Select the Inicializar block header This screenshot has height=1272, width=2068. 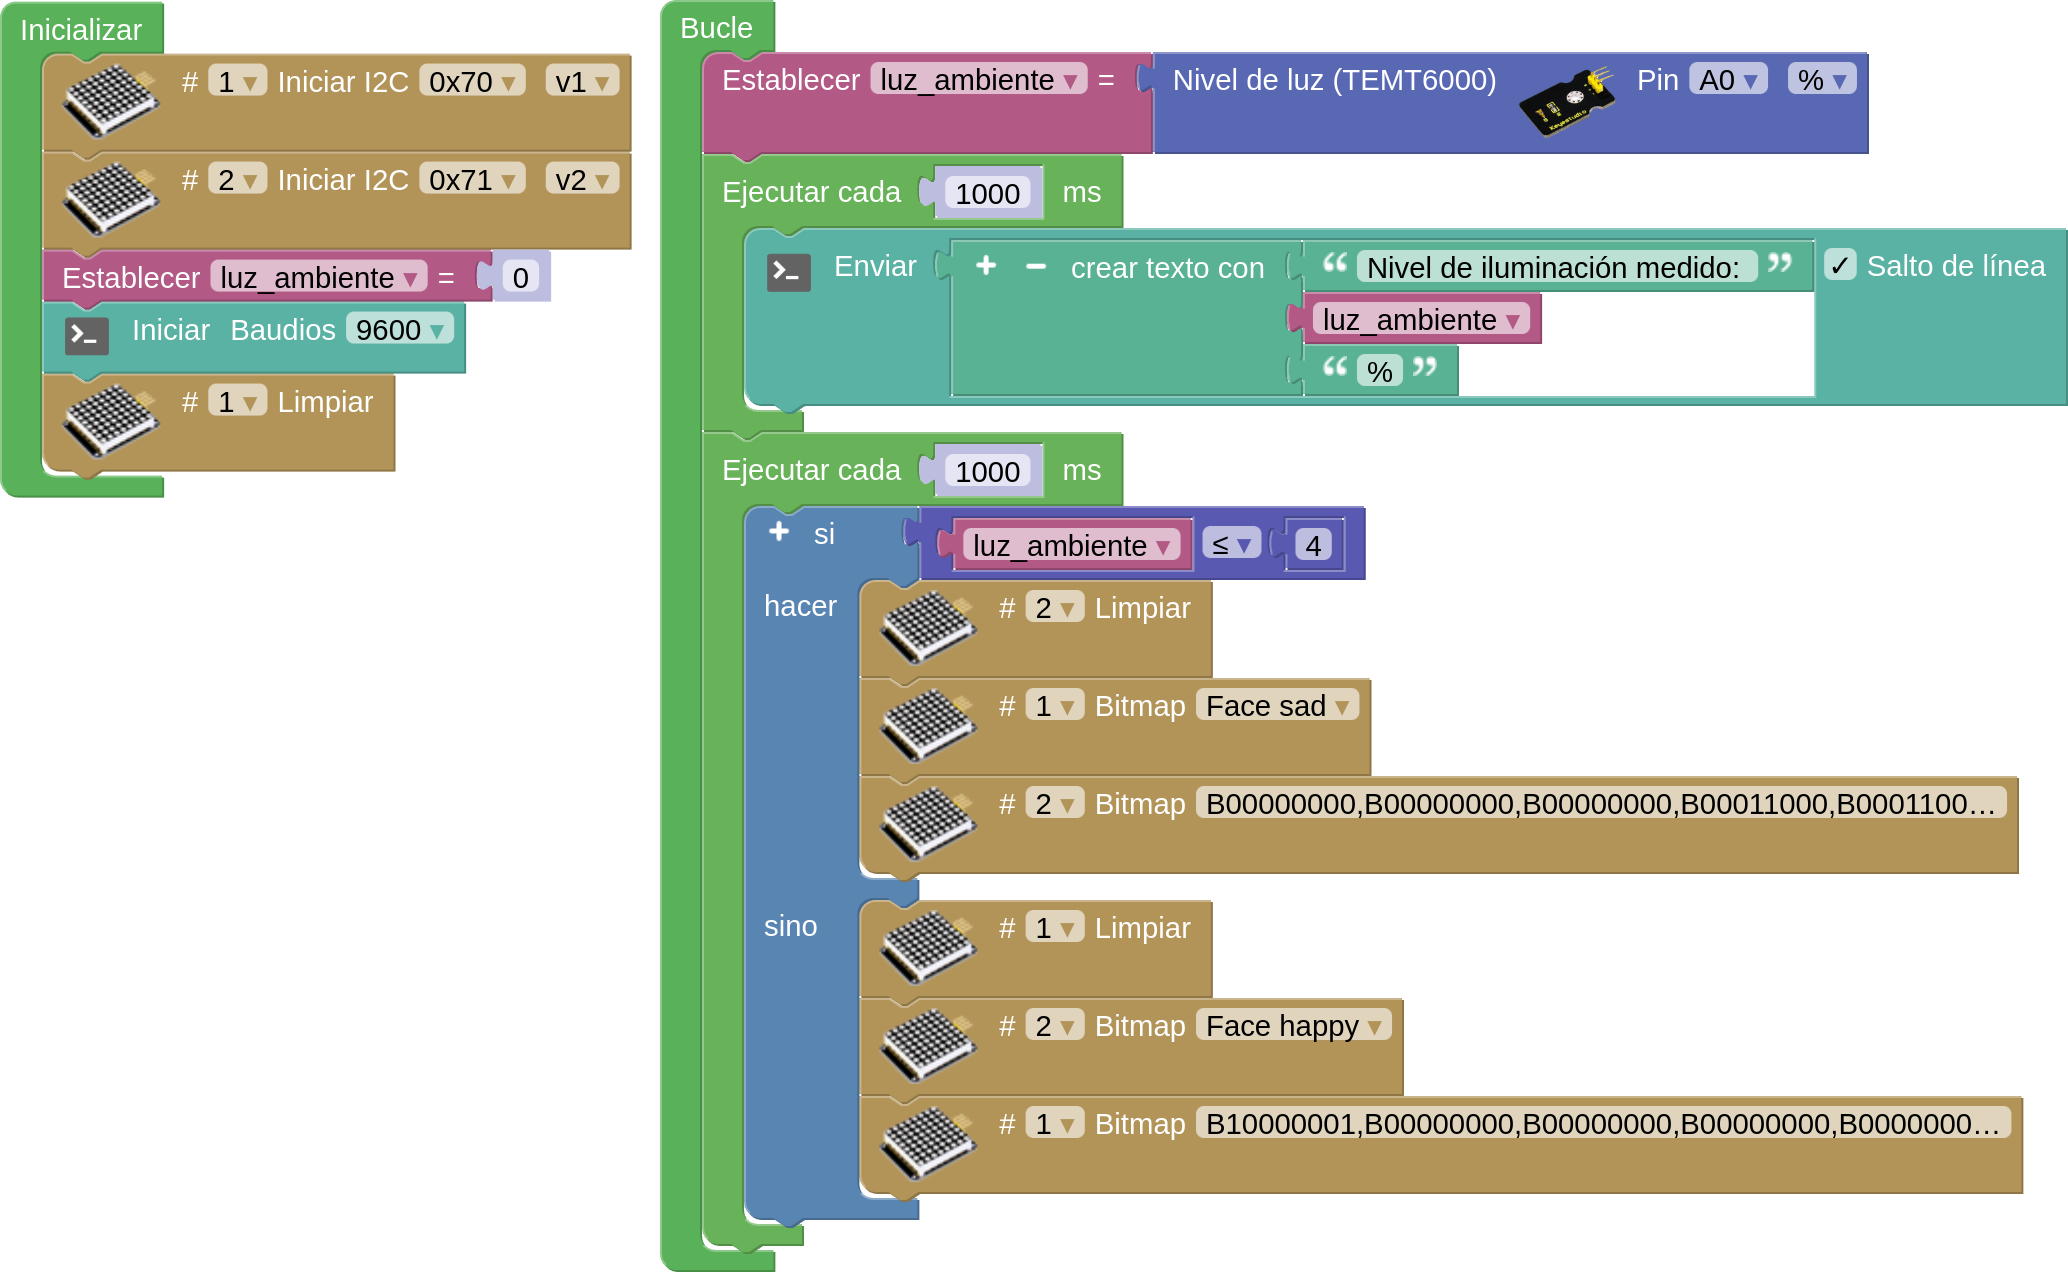pos(81,29)
